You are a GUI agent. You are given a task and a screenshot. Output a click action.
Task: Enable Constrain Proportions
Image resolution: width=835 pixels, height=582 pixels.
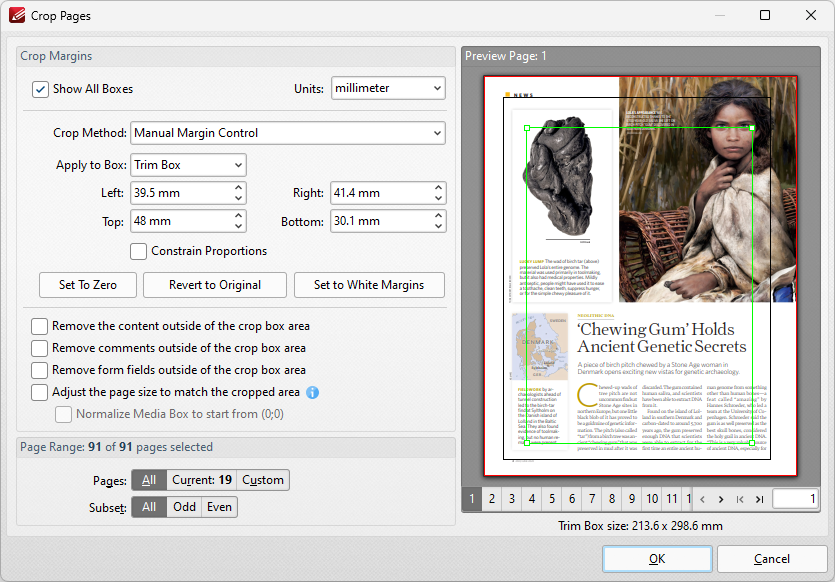point(138,251)
